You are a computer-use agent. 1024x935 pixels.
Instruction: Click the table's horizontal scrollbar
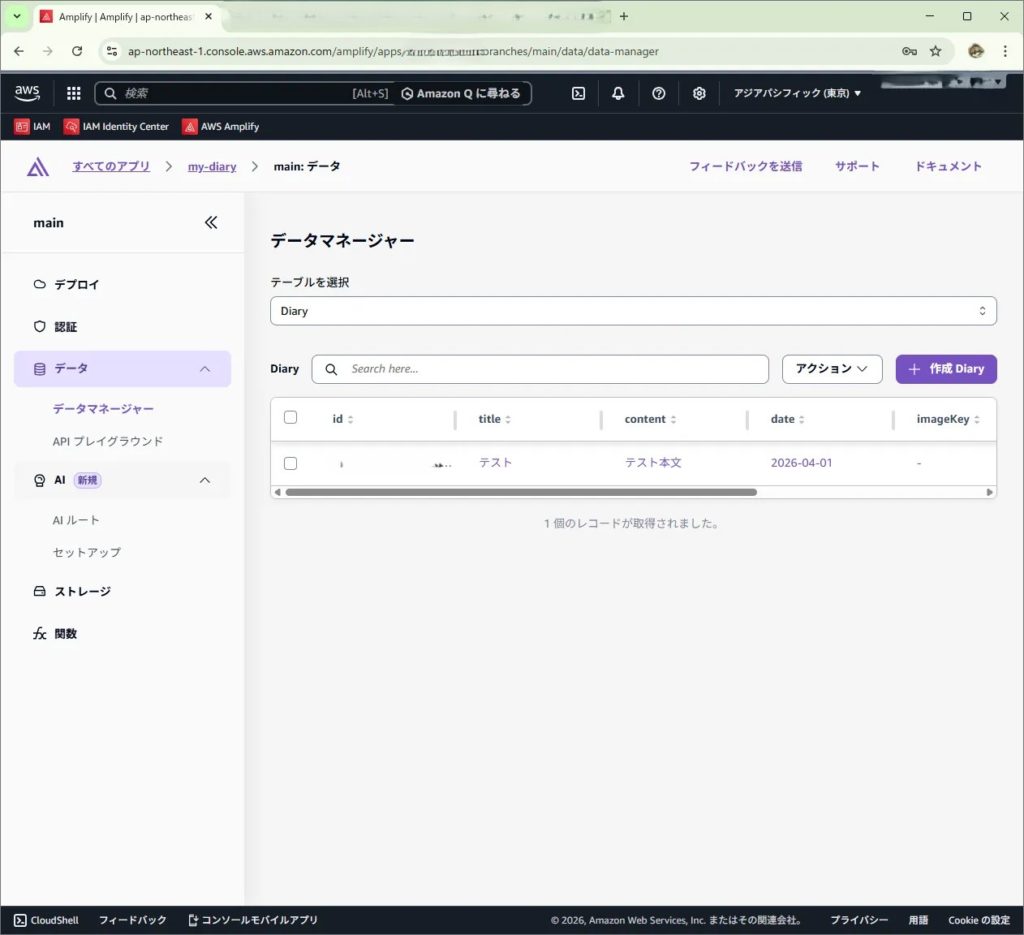[x=520, y=492]
